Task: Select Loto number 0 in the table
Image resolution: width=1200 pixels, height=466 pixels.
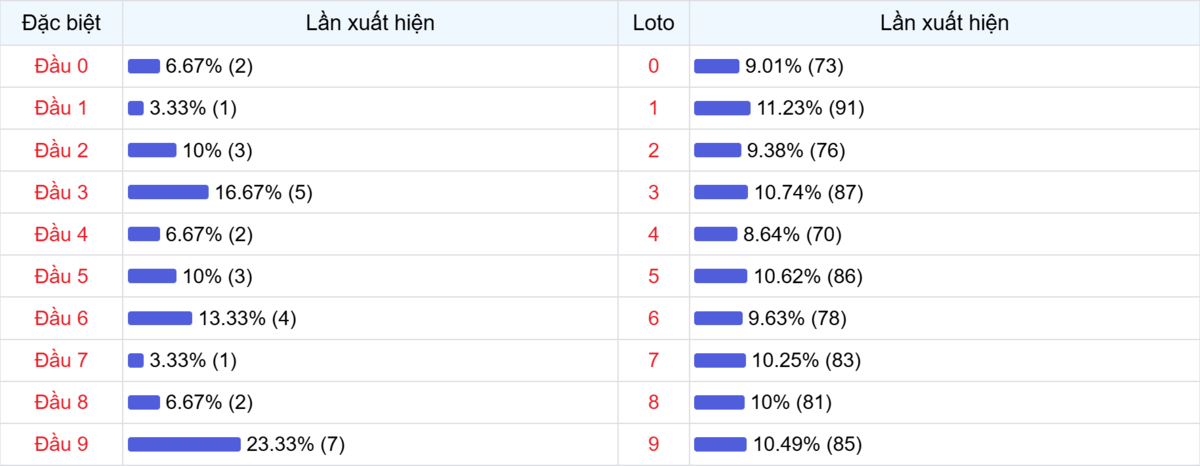Action: tap(654, 66)
